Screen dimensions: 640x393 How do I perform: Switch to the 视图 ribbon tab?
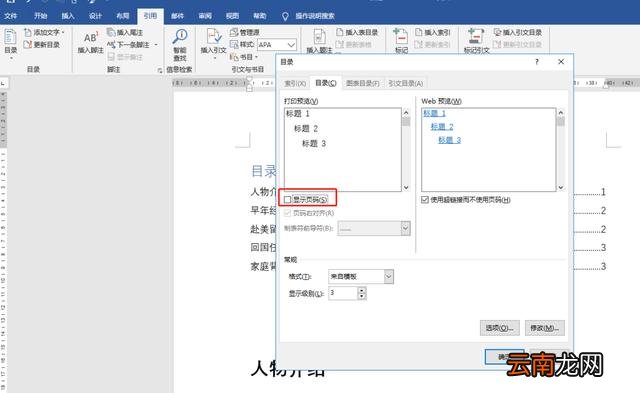pyautogui.click(x=232, y=16)
